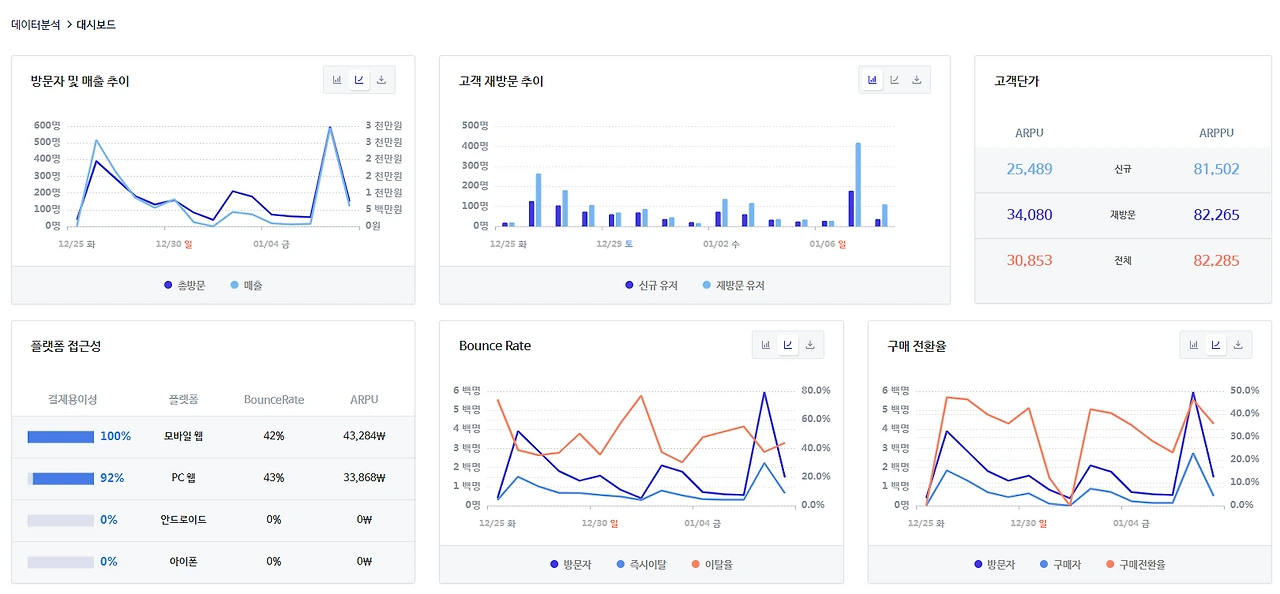Click the 신규 ARPPU value 81,502
The height and width of the screenshot is (594, 1280).
coord(1216,169)
